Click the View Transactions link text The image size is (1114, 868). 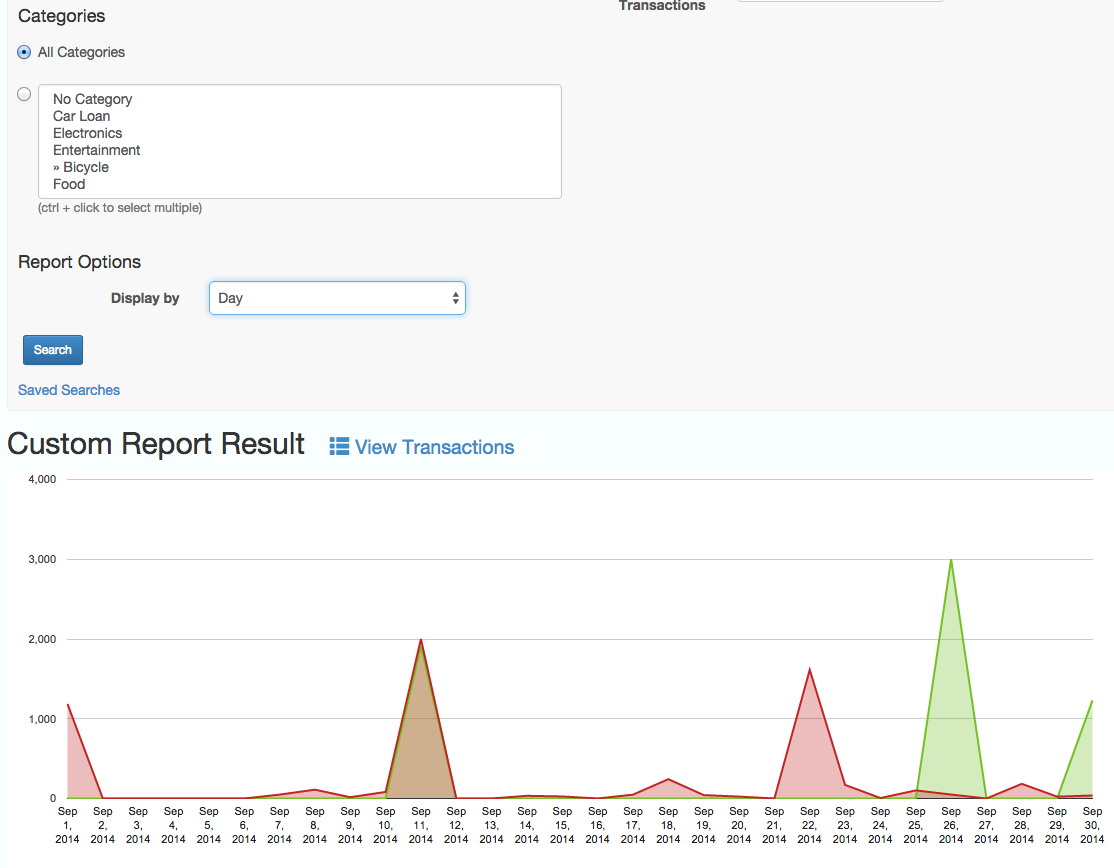point(434,447)
